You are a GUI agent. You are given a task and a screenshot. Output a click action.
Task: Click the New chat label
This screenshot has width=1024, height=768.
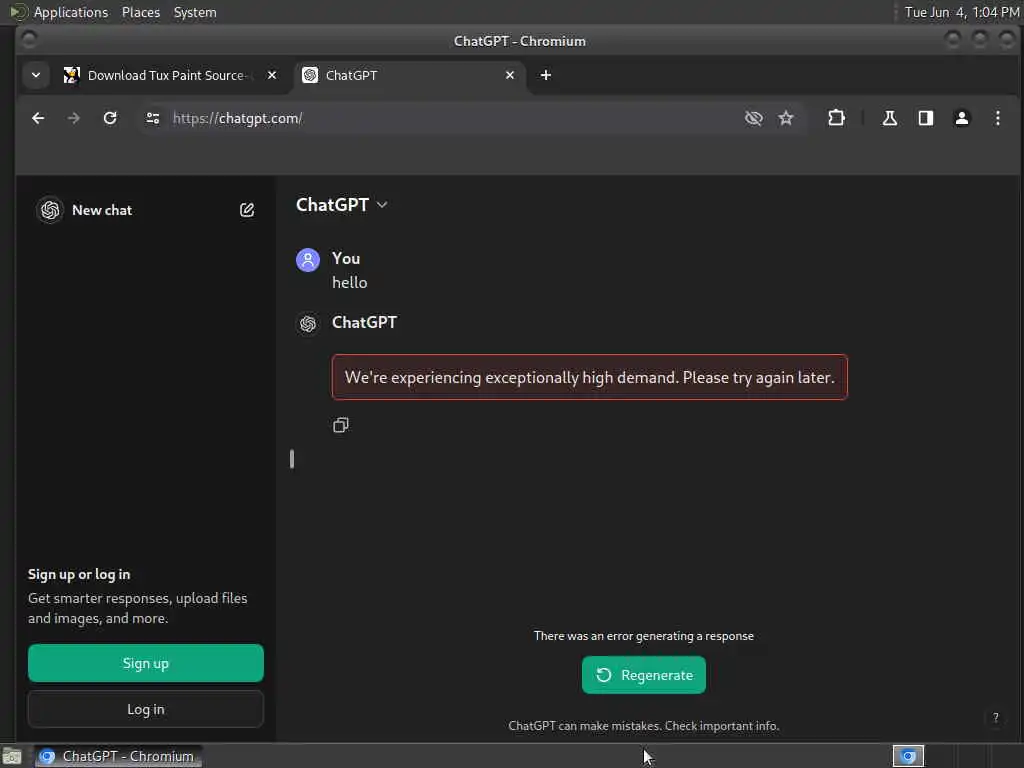(x=102, y=210)
